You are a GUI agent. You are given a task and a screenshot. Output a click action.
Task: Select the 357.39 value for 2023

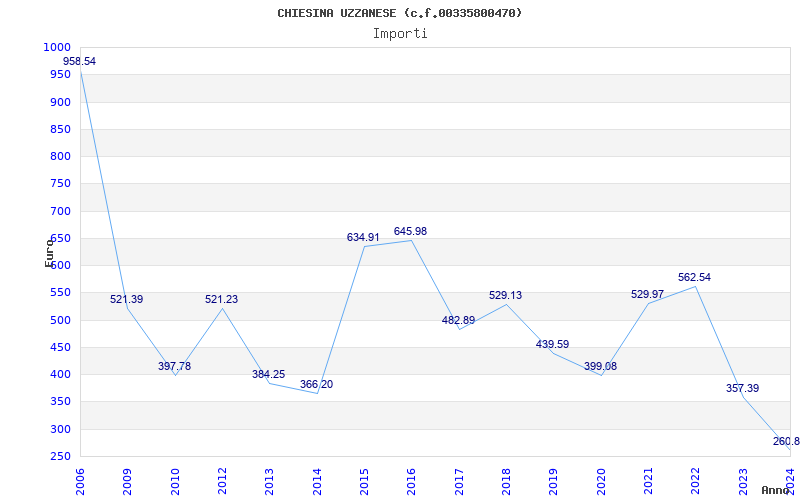pyautogui.click(x=742, y=388)
